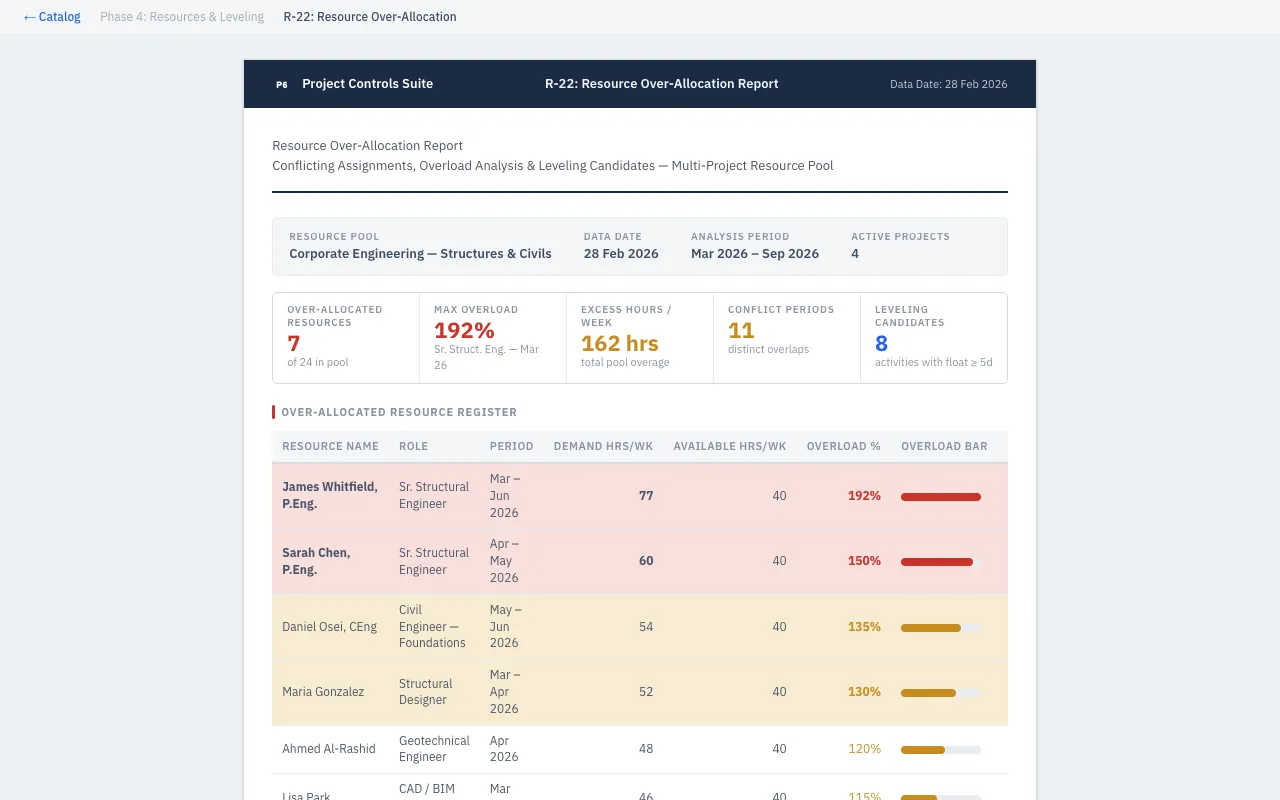
Task: Click Daniel Osei's 135% overload value
Action: 864,627
